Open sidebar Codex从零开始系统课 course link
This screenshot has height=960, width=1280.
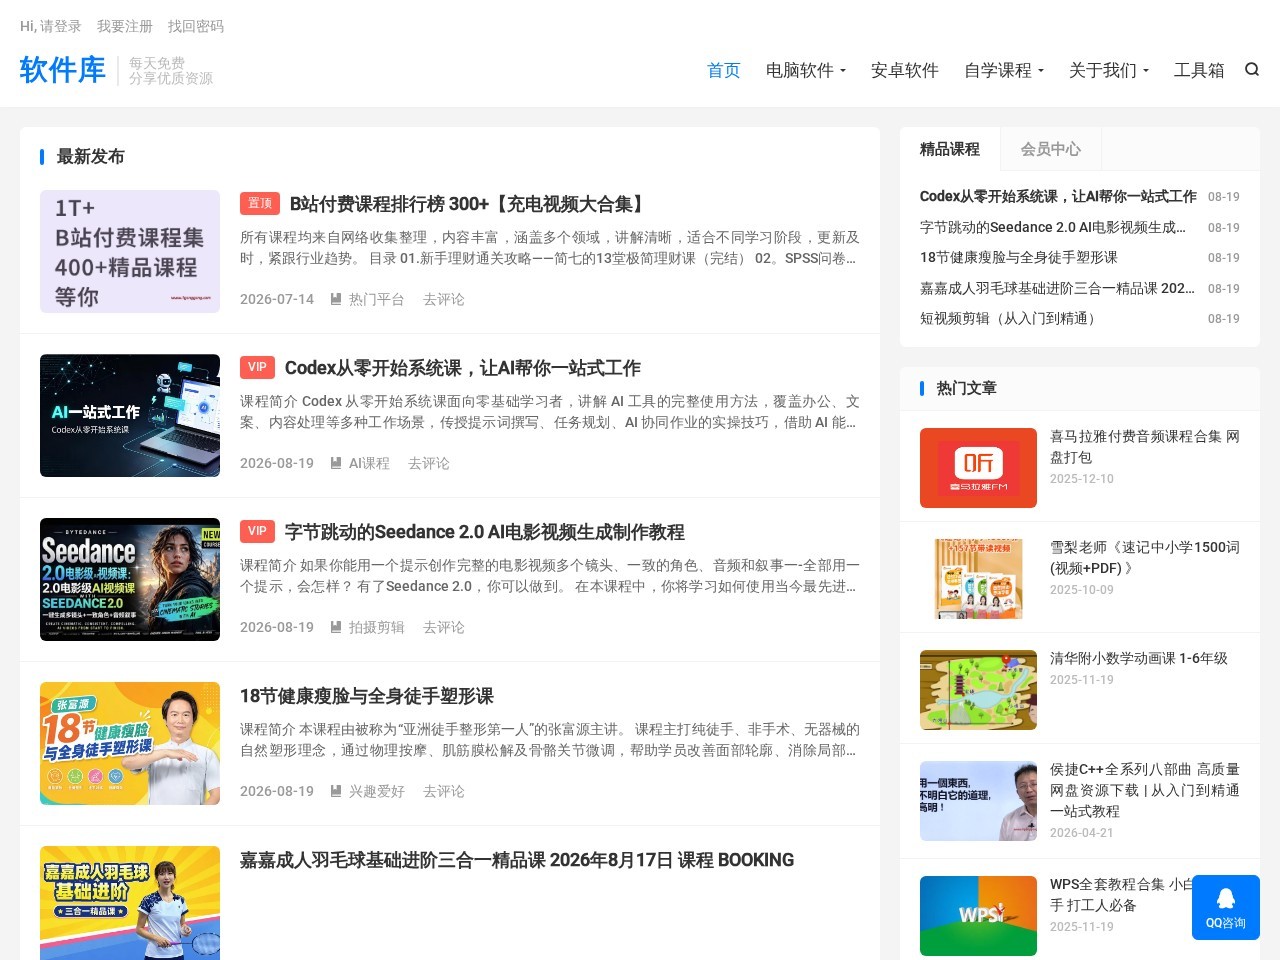coord(1058,196)
